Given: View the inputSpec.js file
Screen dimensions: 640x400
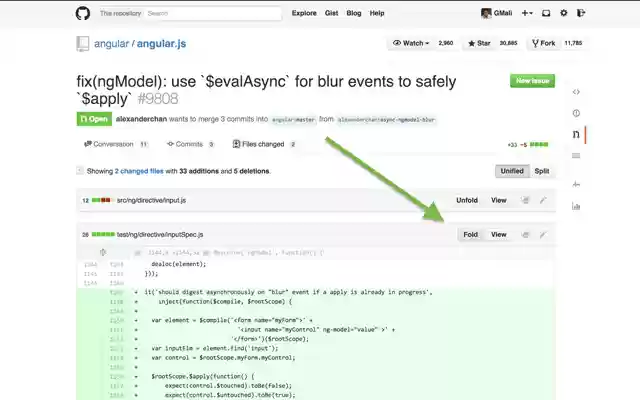Looking at the screenshot, I should (x=498, y=234).
